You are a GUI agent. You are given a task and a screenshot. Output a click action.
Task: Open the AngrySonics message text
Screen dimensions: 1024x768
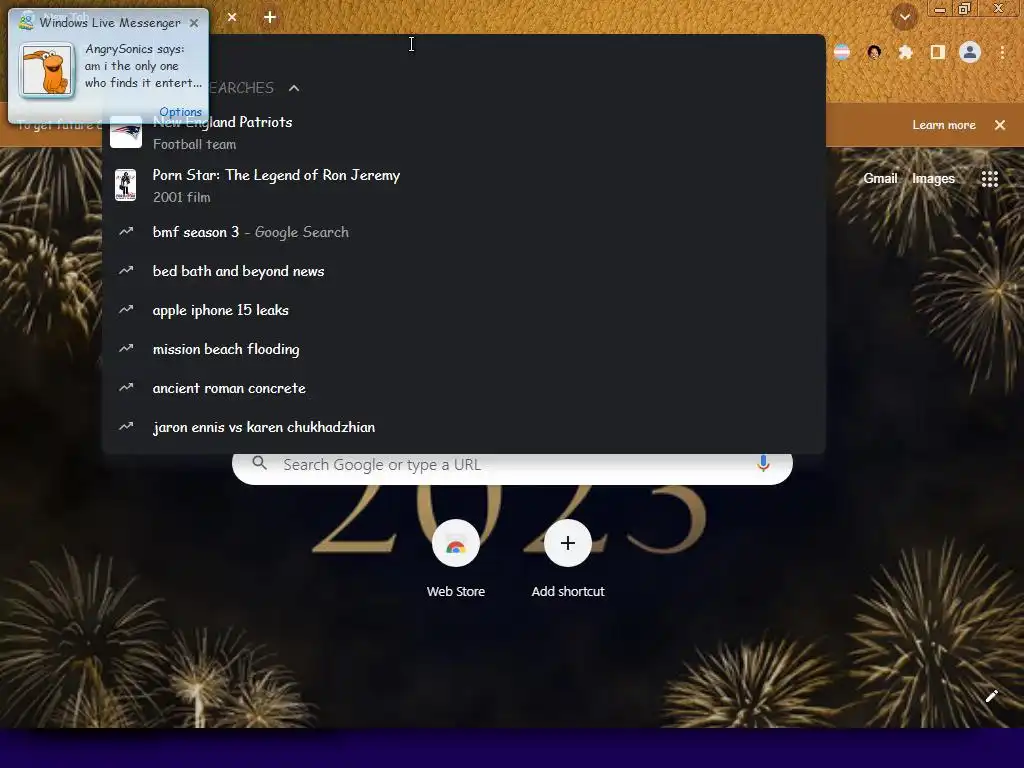[x=143, y=66]
